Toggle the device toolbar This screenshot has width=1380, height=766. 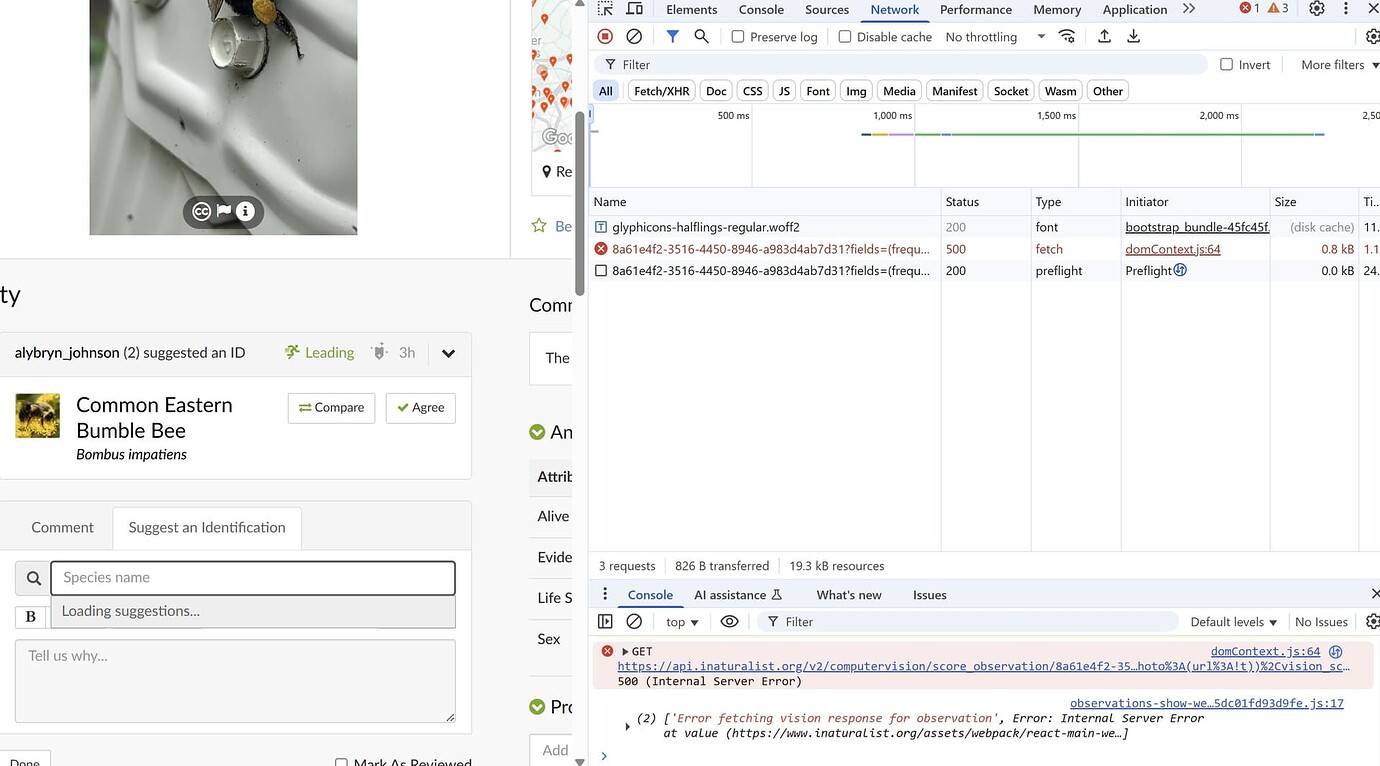(634, 8)
